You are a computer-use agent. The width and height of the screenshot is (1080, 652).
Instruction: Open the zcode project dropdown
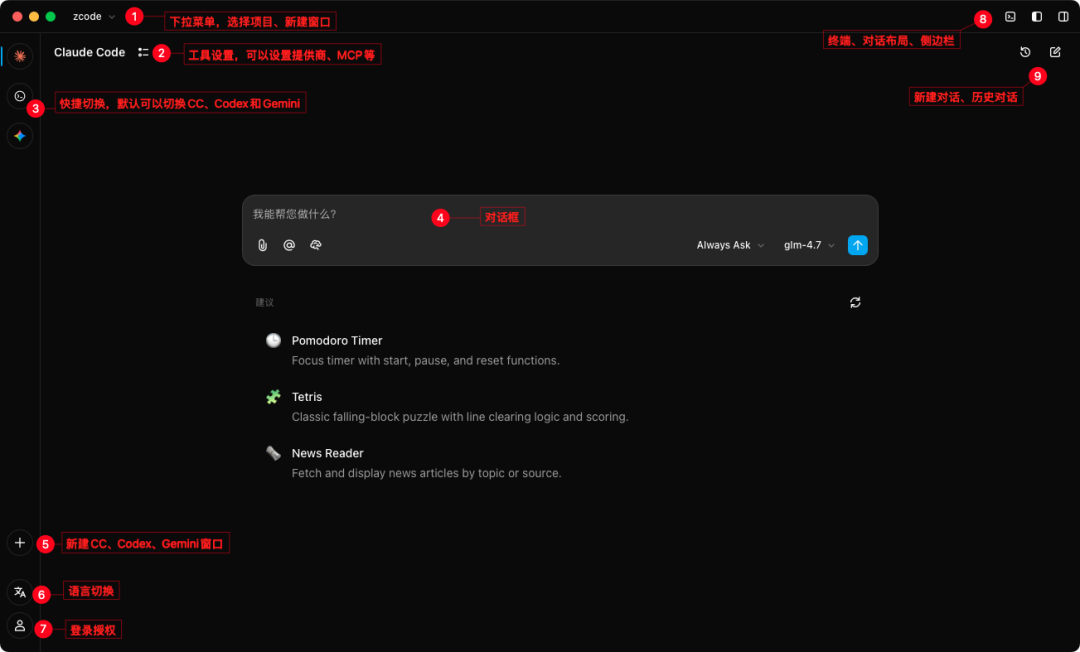(x=94, y=17)
